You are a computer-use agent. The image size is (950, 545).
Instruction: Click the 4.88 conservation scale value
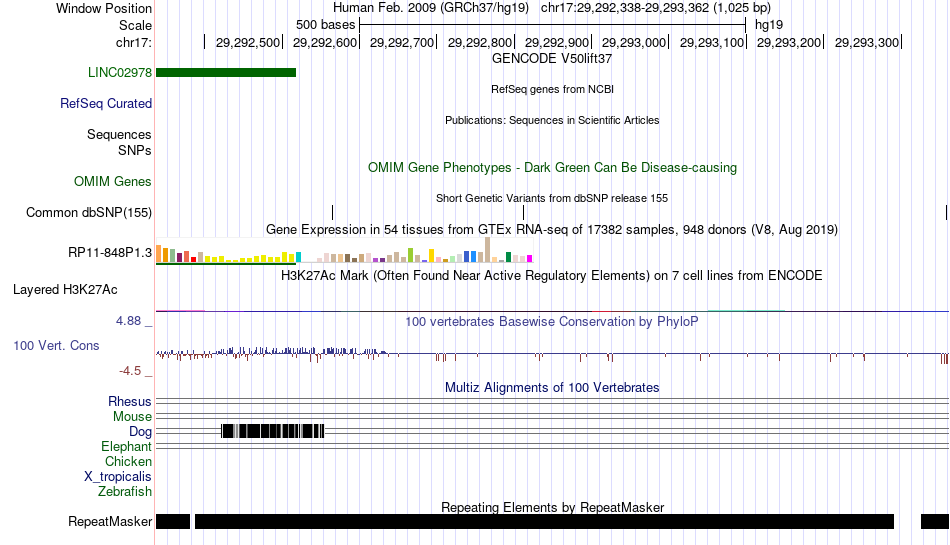[128, 321]
